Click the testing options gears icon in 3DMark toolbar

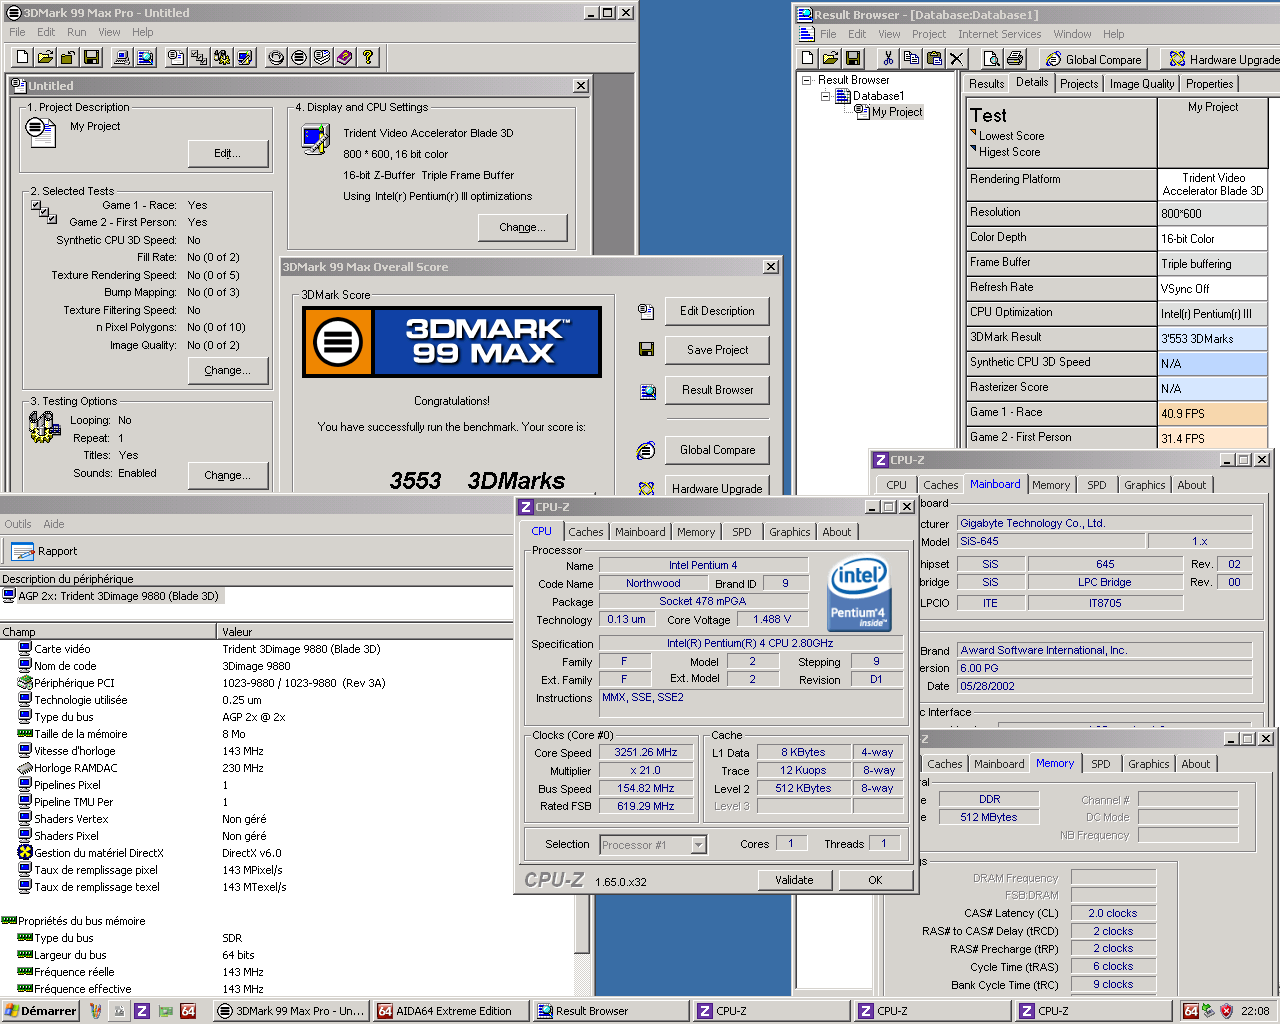point(222,58)
